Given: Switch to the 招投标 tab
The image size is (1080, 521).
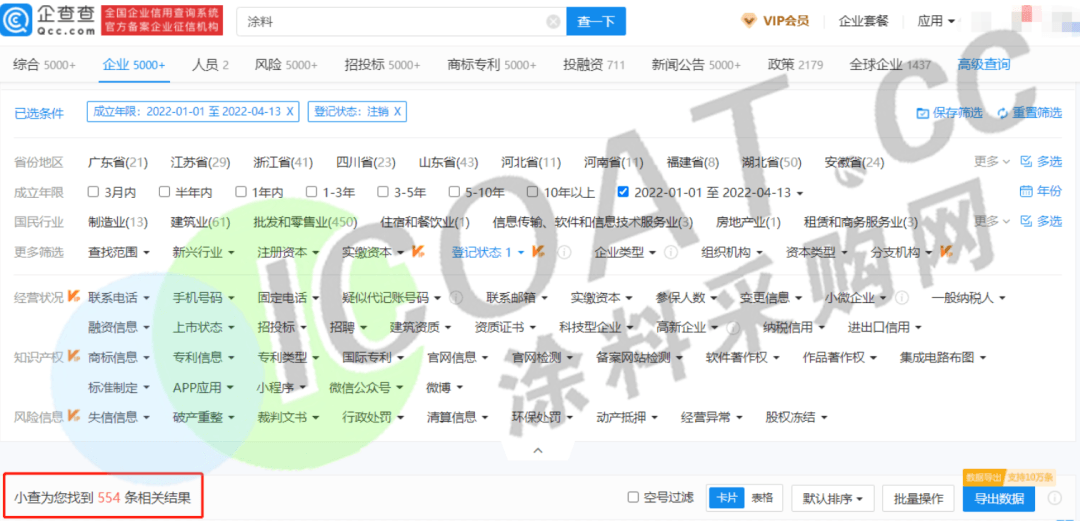Looking at the screenshot, I should 382,65.
